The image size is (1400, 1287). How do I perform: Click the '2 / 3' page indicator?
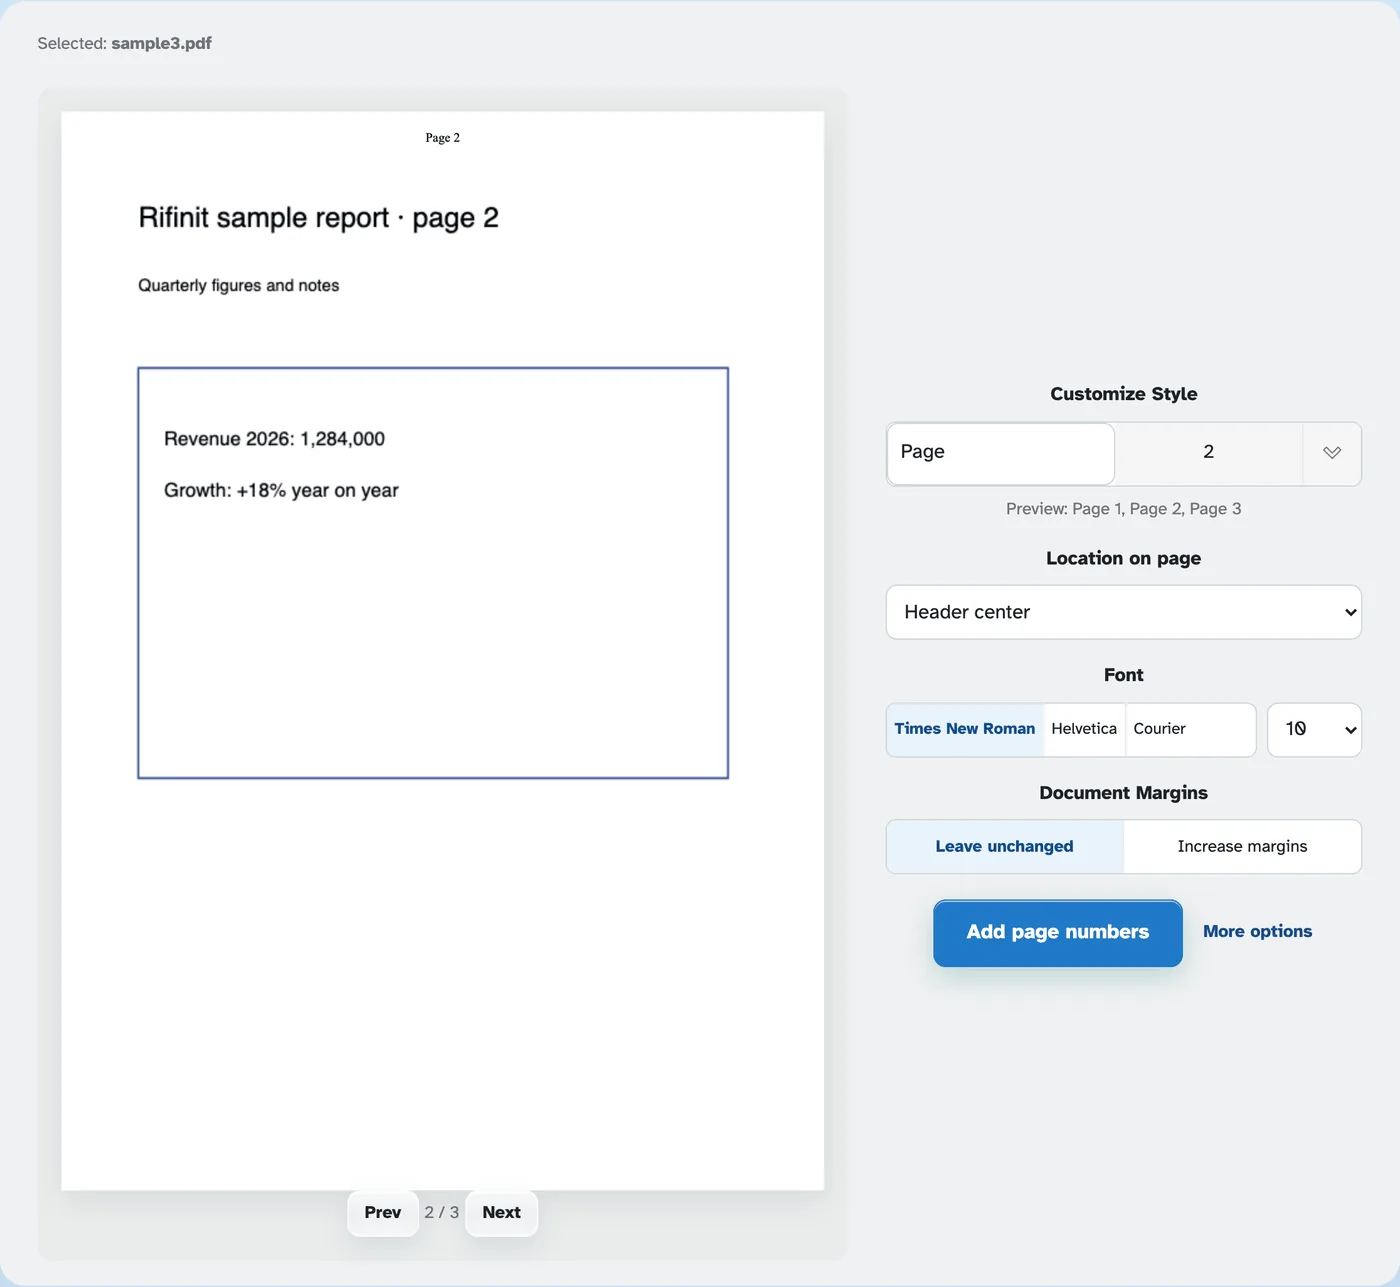(442, 1212)
